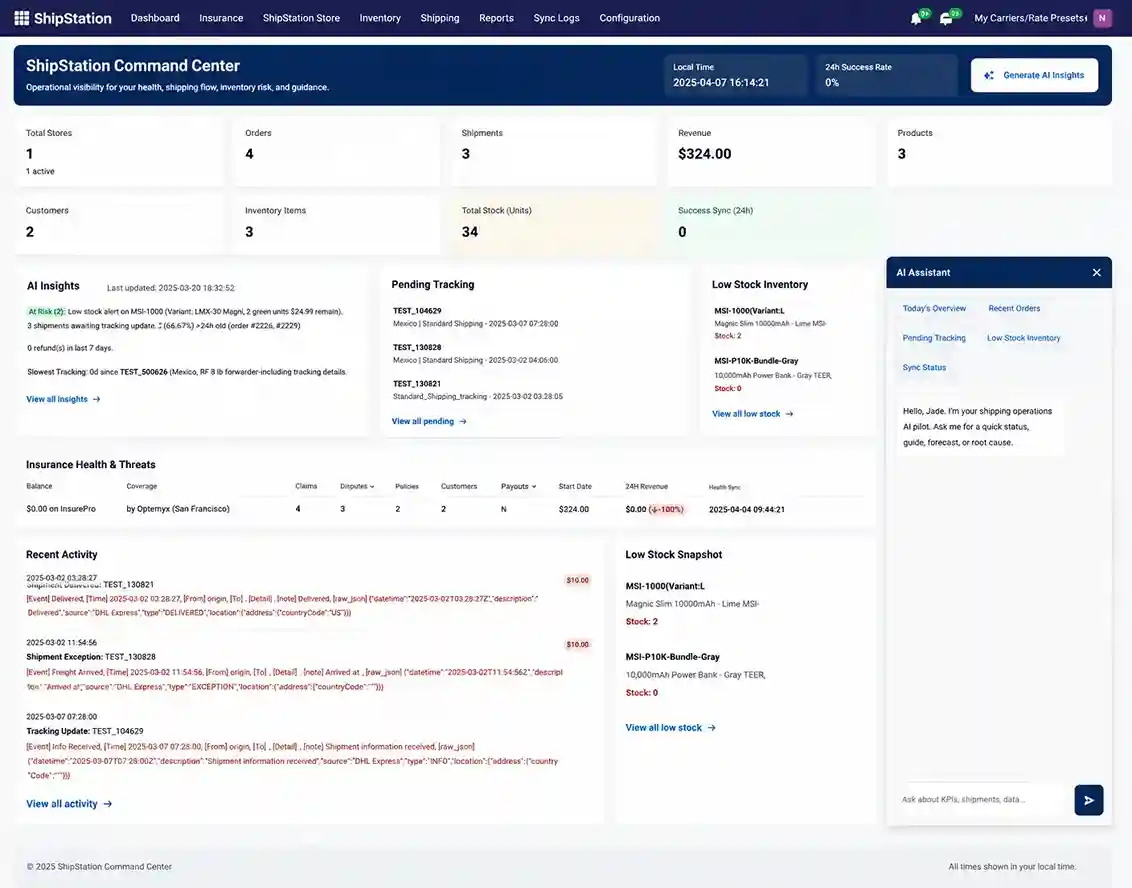The height and width of the screenshot is (888, 1132).
Task: Open the Shipments stat card
Action: pyautogui.click(x=554, y=152)
